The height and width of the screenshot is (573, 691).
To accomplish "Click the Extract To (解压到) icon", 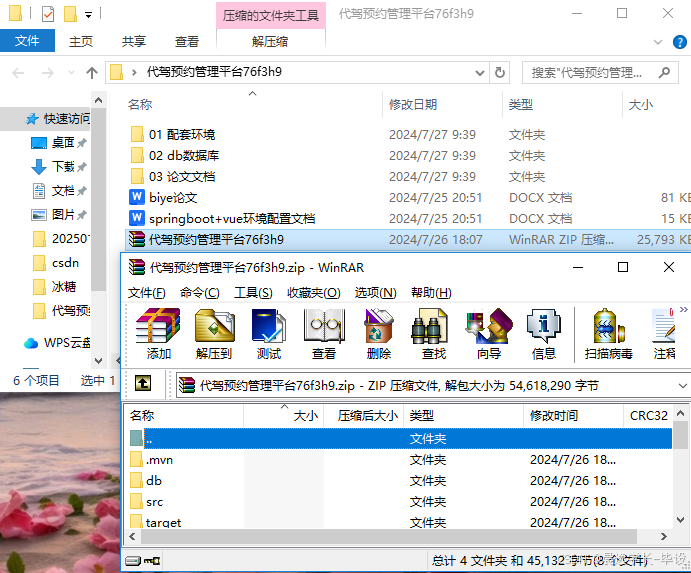I will (x=214, y=334).
